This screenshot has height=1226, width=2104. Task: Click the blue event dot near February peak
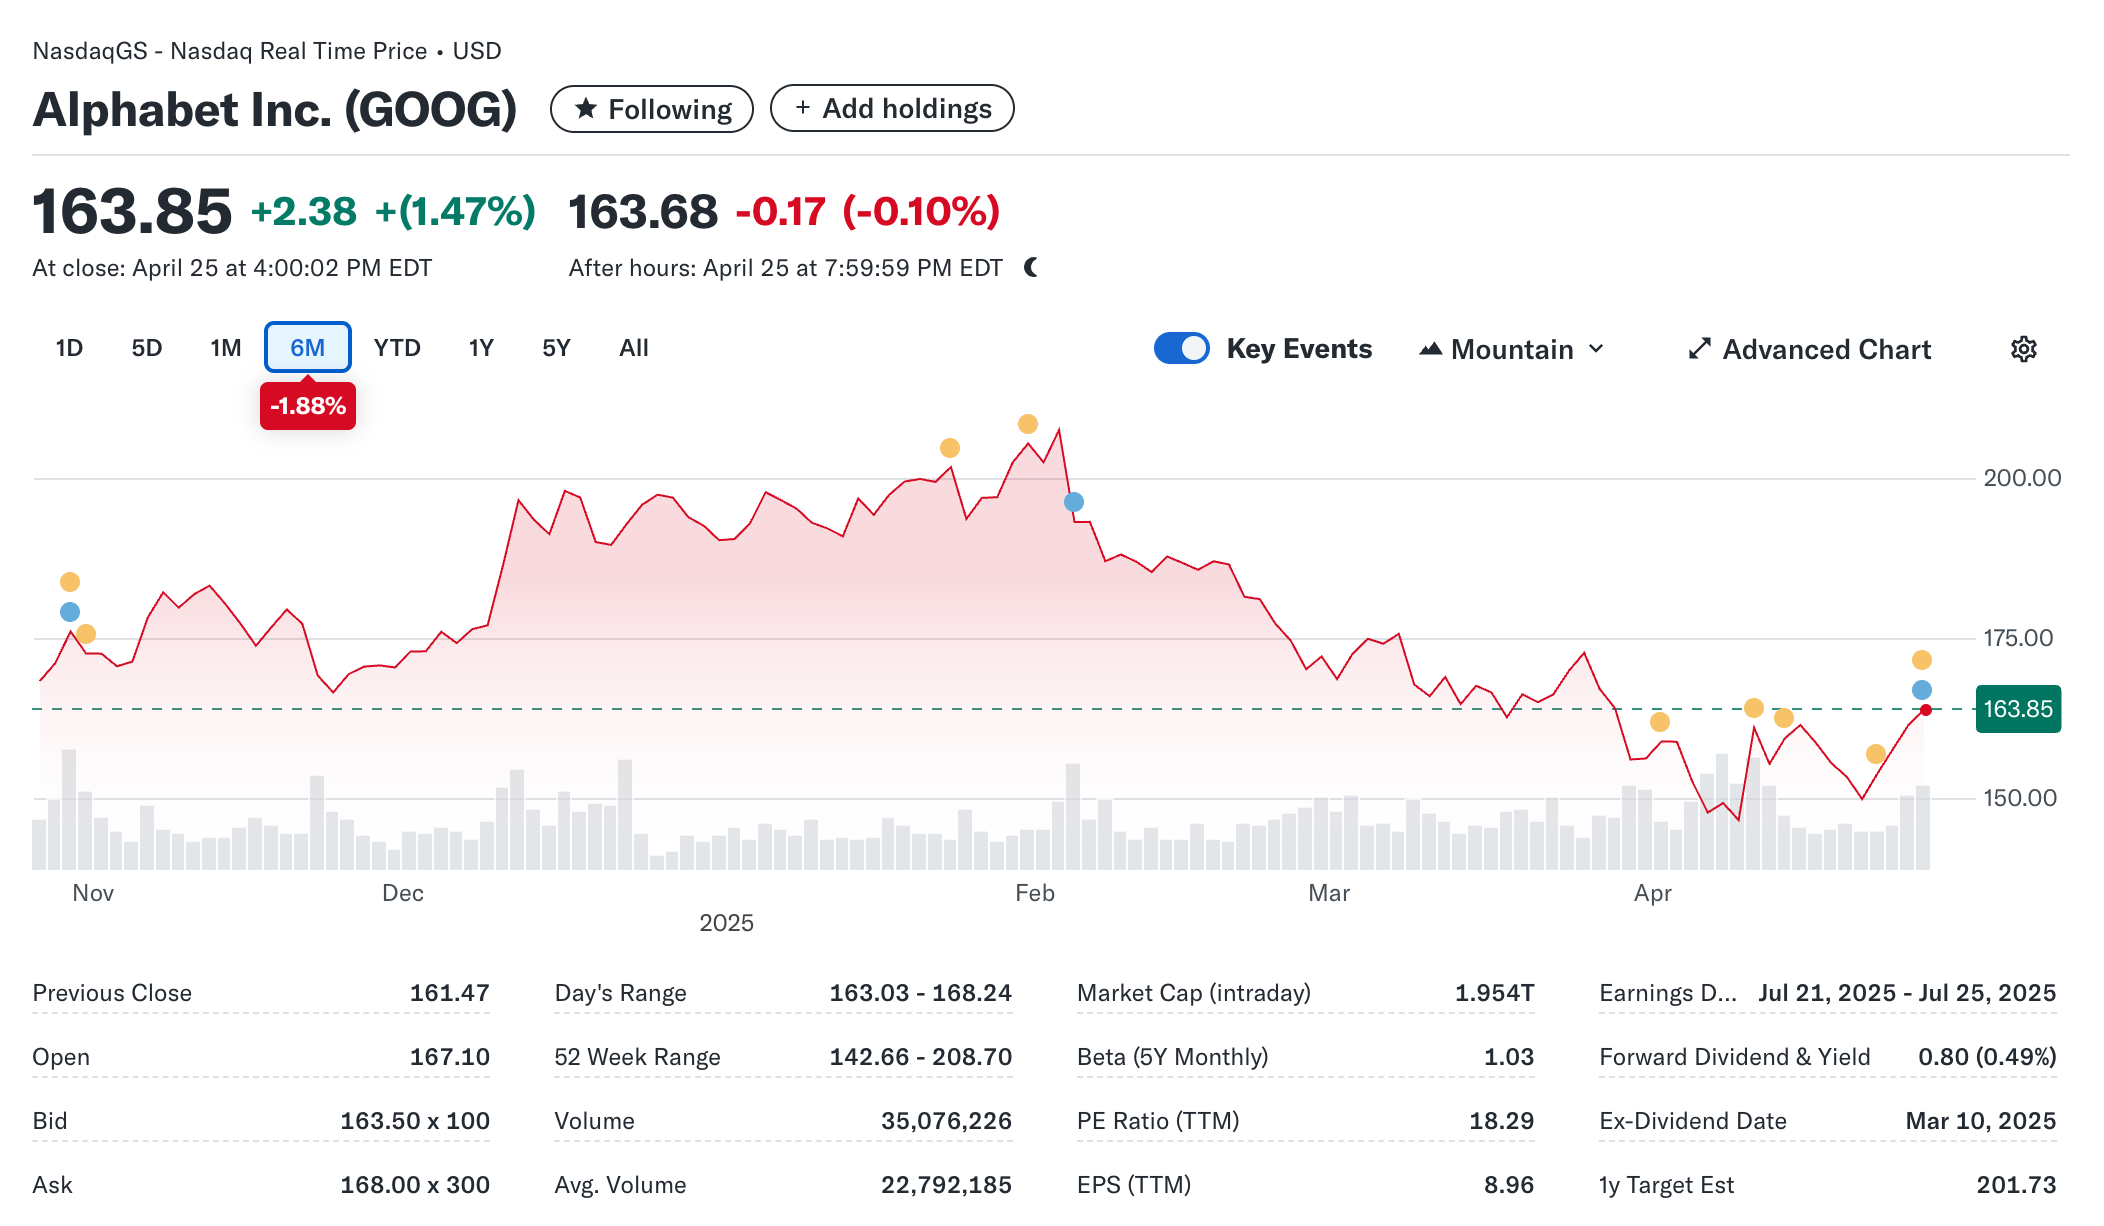click(1073, 502)
